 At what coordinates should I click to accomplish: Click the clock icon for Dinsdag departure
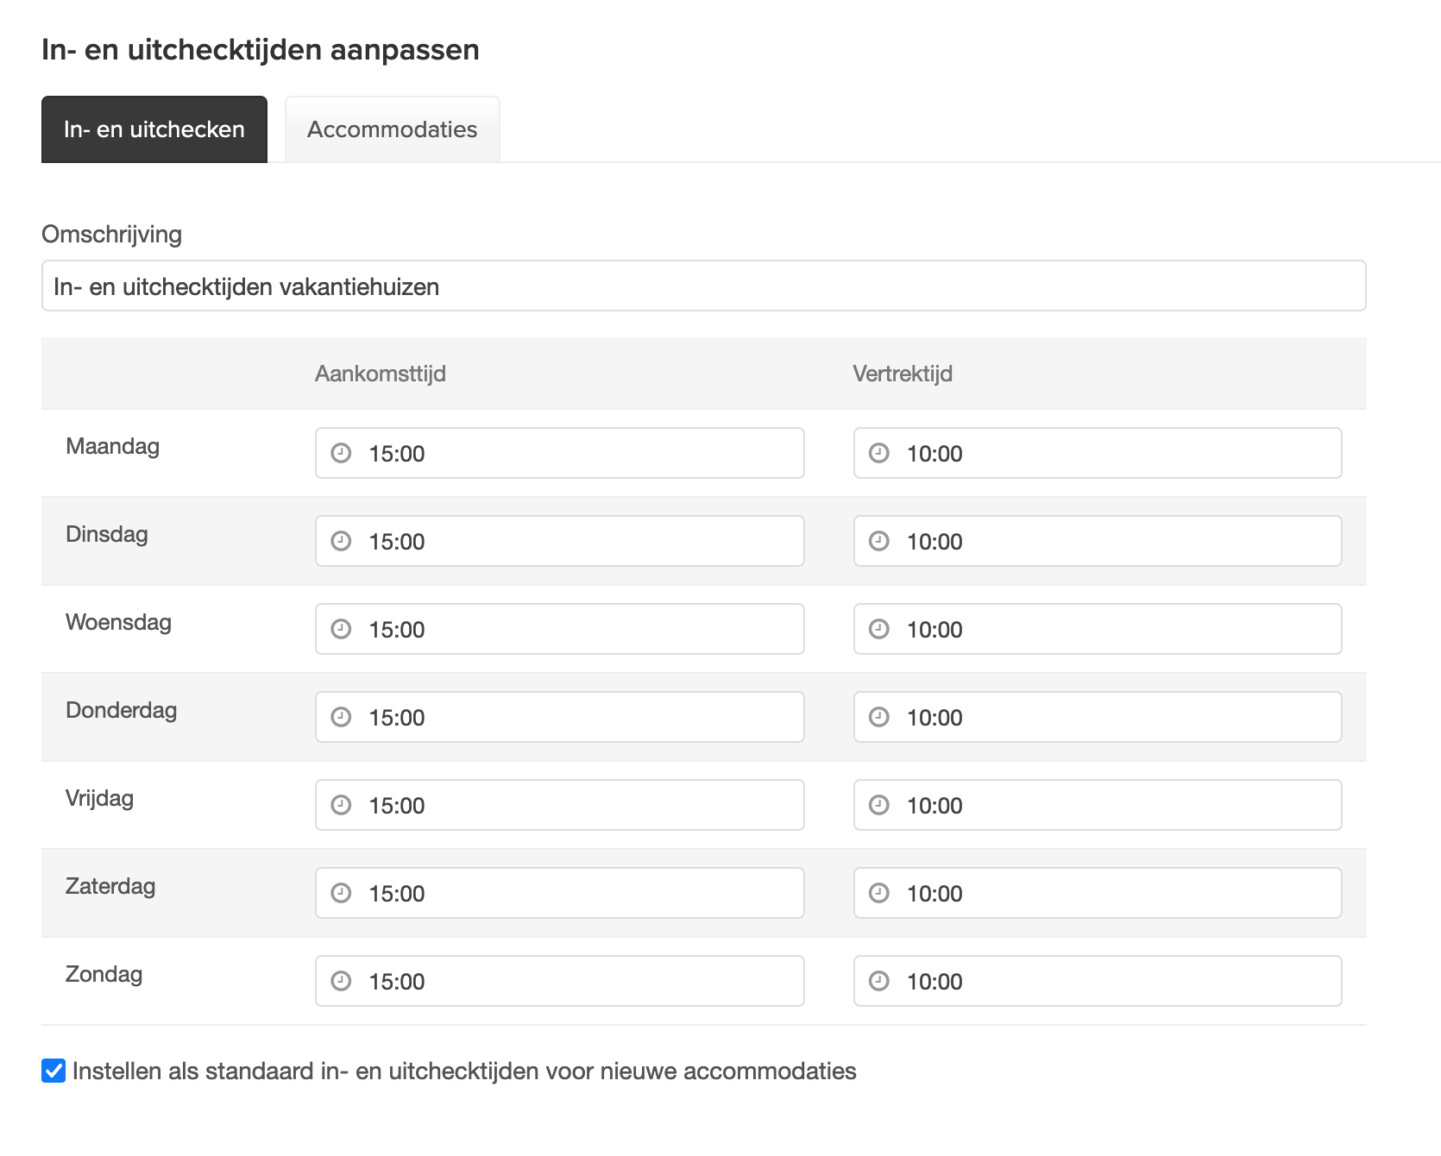coord(879,541)
